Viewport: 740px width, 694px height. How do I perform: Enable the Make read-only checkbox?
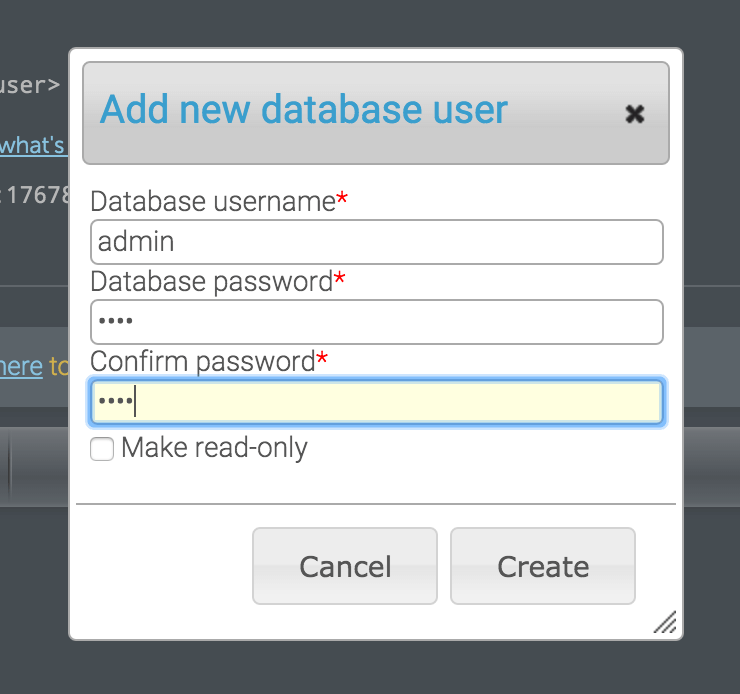102,448
